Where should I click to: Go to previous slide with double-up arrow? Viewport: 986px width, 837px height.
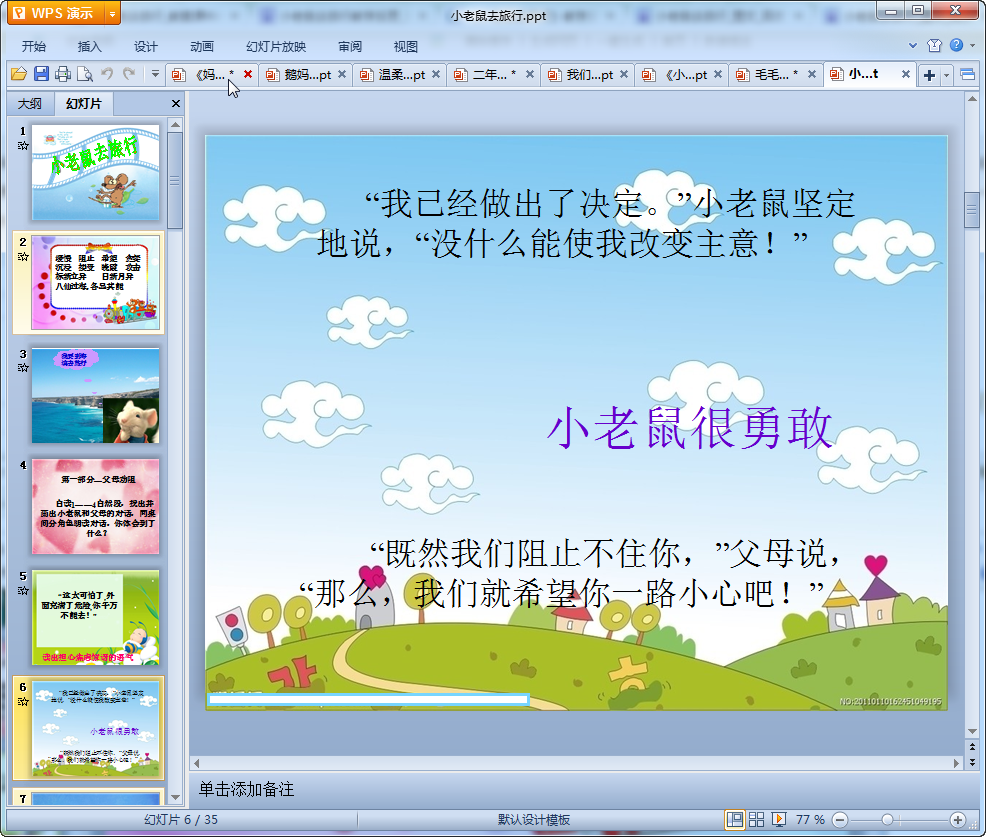click(972, 747)
